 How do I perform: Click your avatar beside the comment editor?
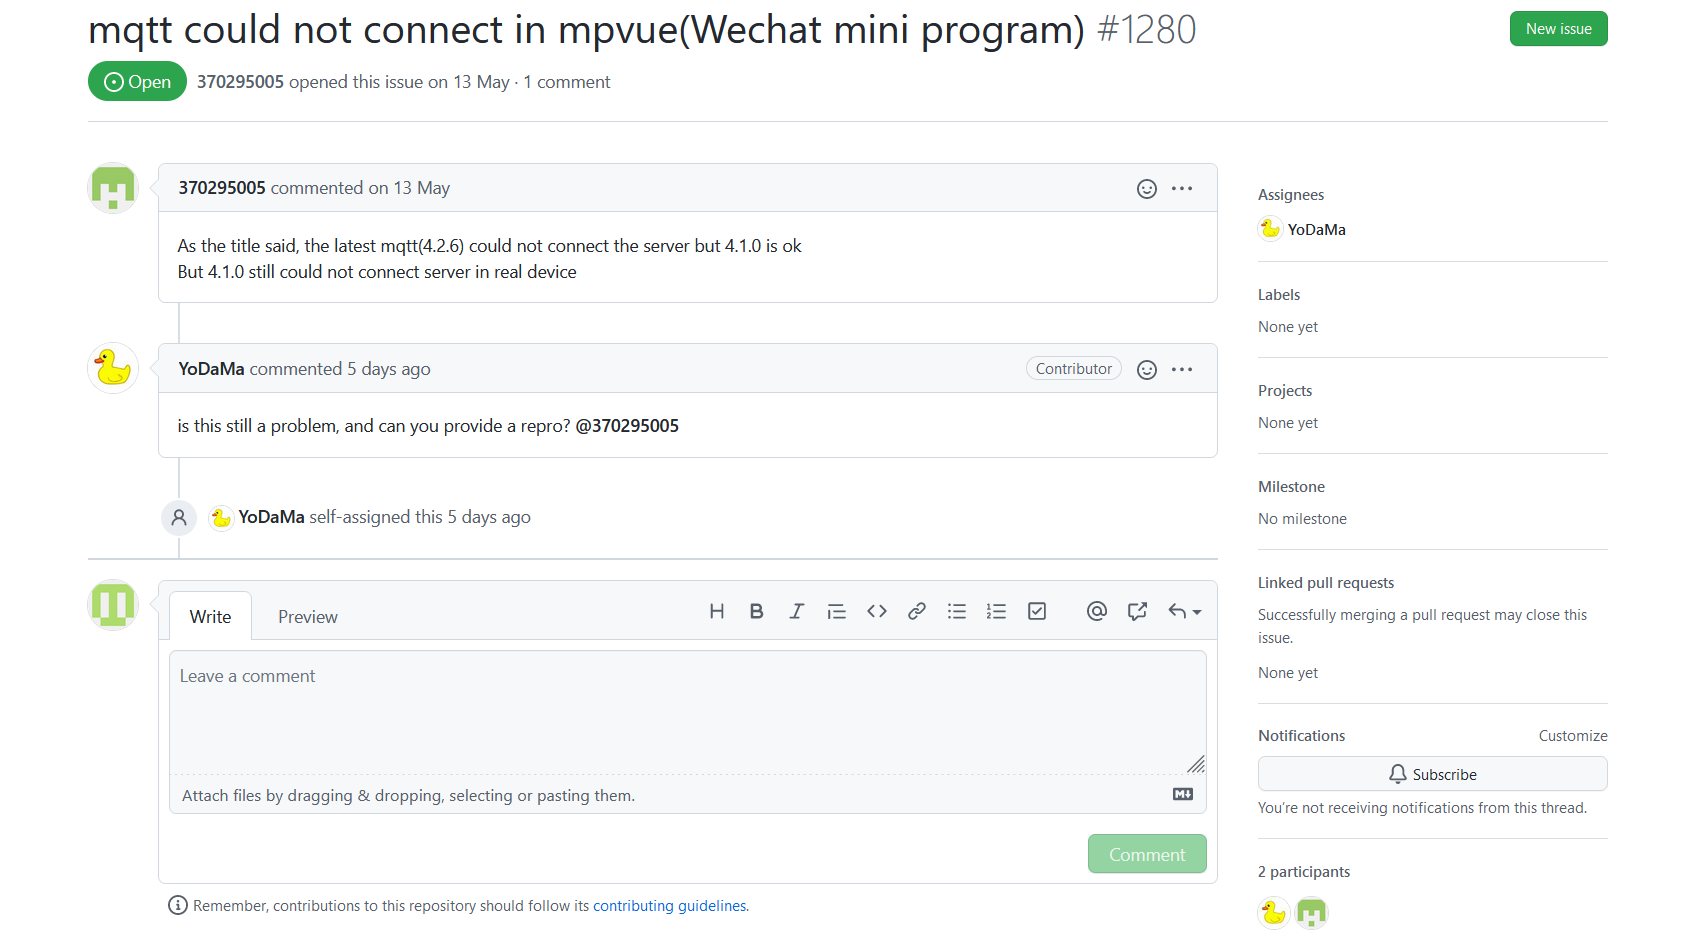pyautogui.click(x=113, y=605)
